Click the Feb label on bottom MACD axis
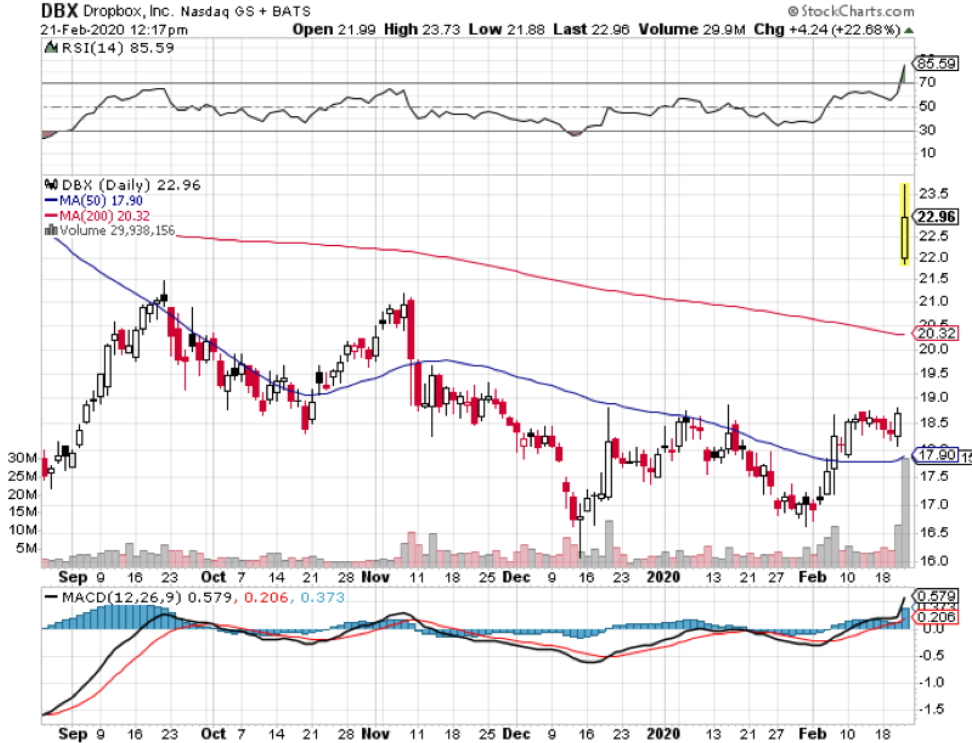The image size is (972, 743). pos(813,734)
